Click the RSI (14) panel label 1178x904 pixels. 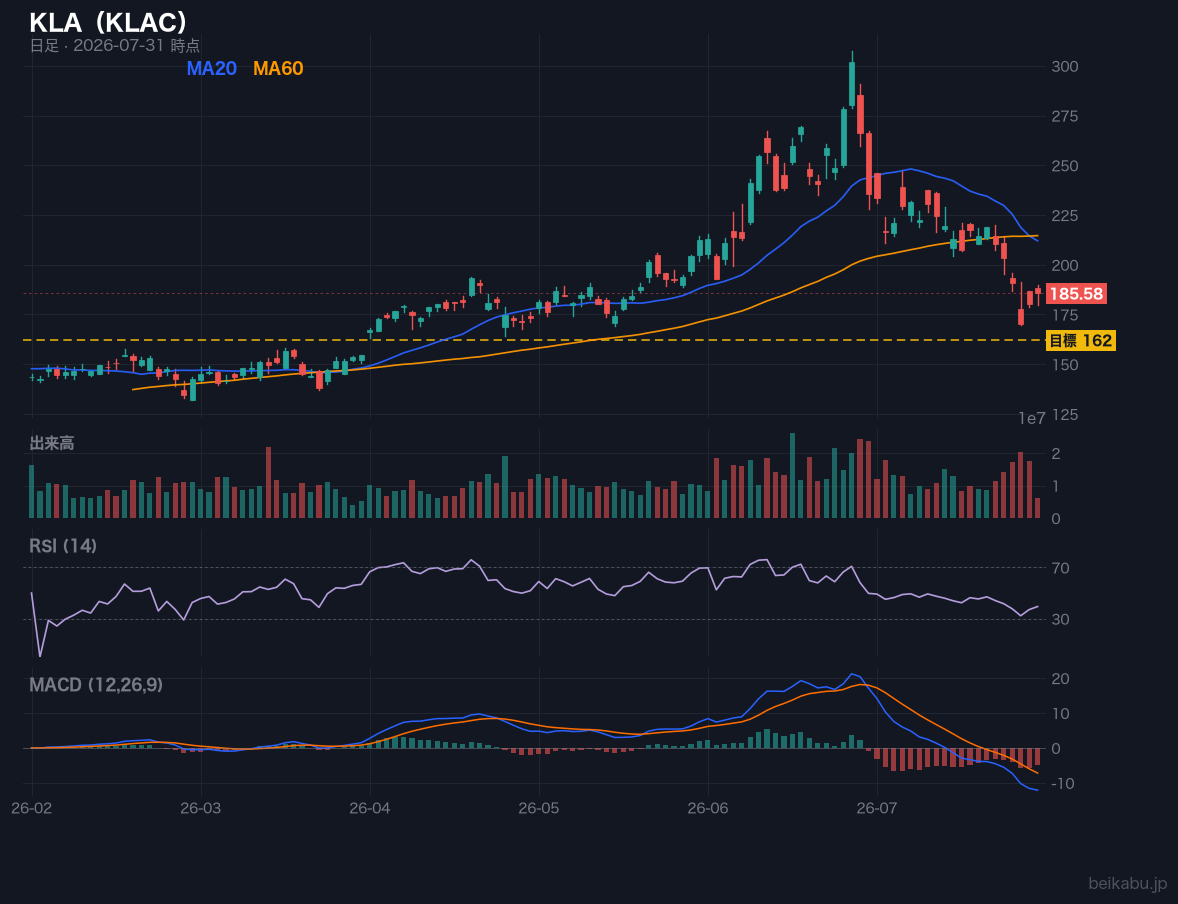(63, 546)
